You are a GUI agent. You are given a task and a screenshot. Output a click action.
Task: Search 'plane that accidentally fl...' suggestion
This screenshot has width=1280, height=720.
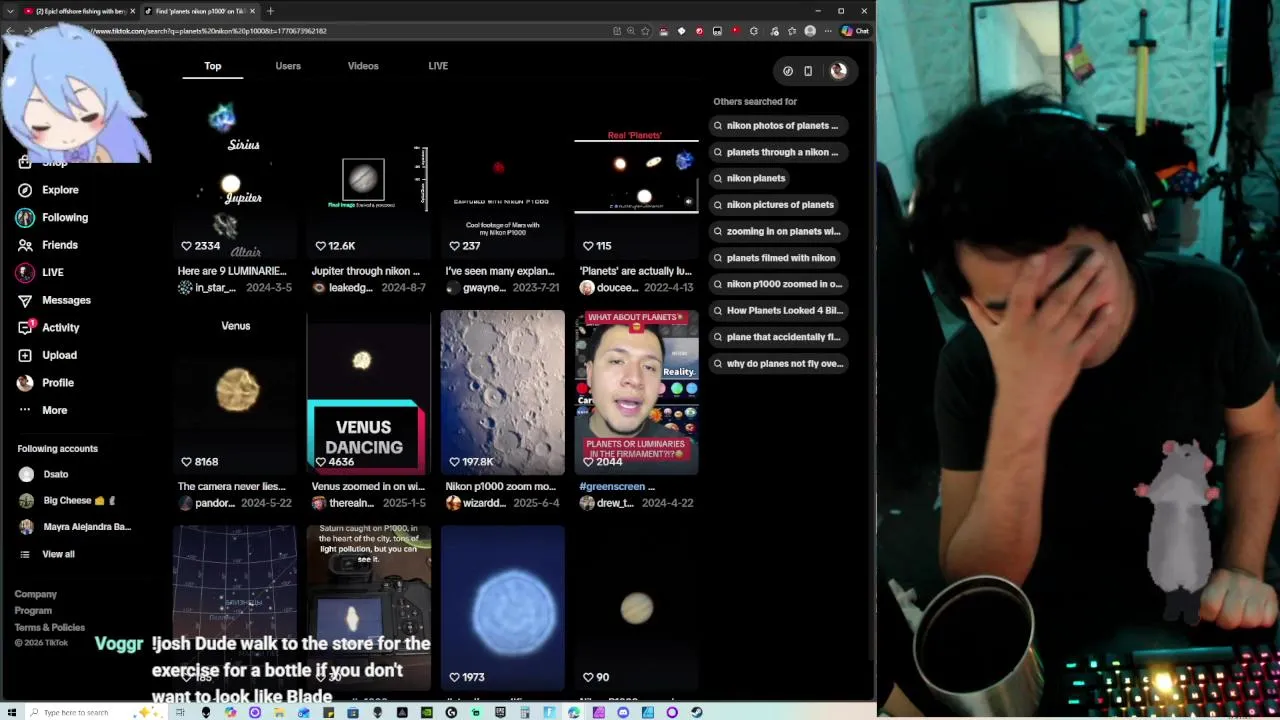(x=779, y=337)
